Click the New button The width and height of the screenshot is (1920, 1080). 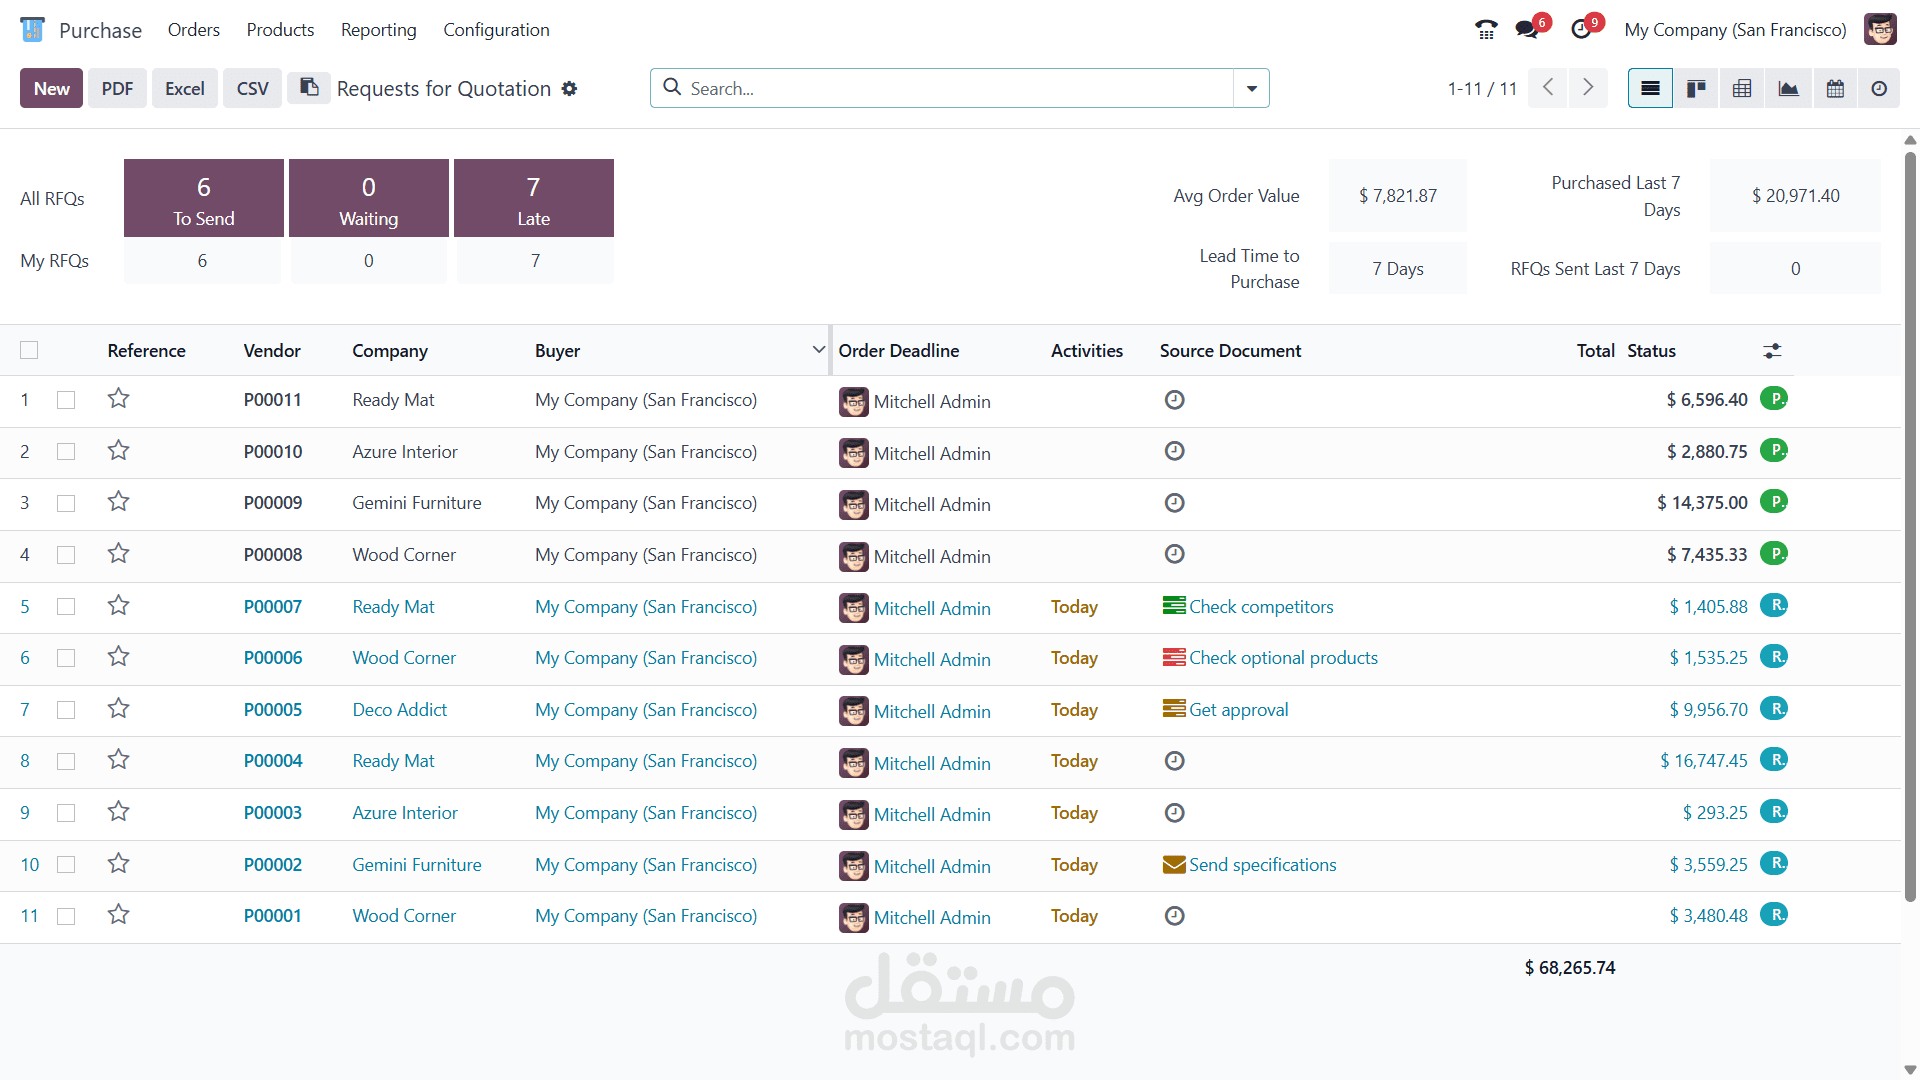pyautogui.click(x=51, y=89)
